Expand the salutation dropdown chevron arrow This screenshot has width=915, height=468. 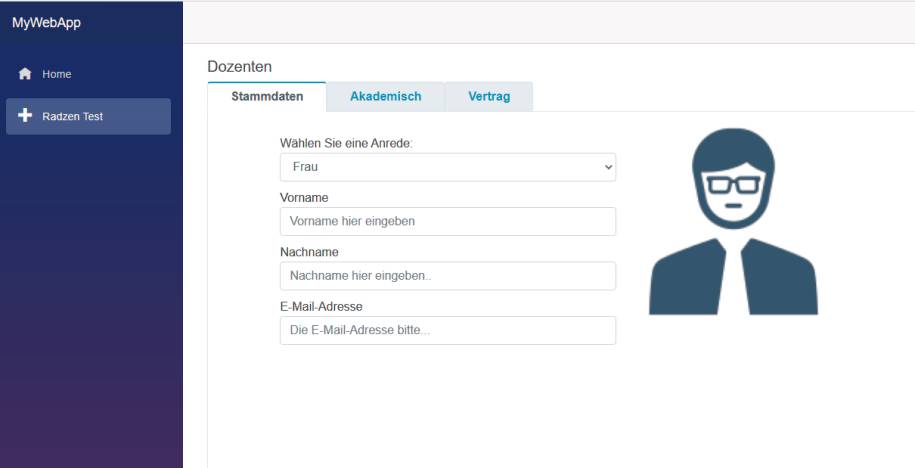tap(608, 167)
